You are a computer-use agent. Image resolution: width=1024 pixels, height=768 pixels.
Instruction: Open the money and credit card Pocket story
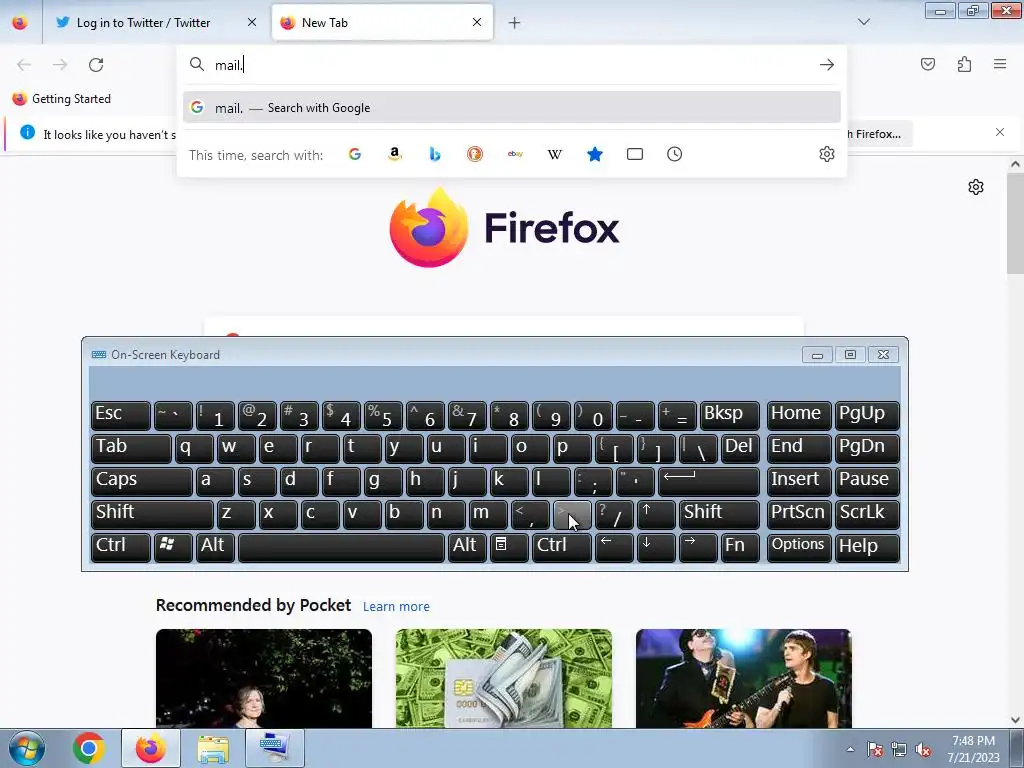click(x=504, y=679)
